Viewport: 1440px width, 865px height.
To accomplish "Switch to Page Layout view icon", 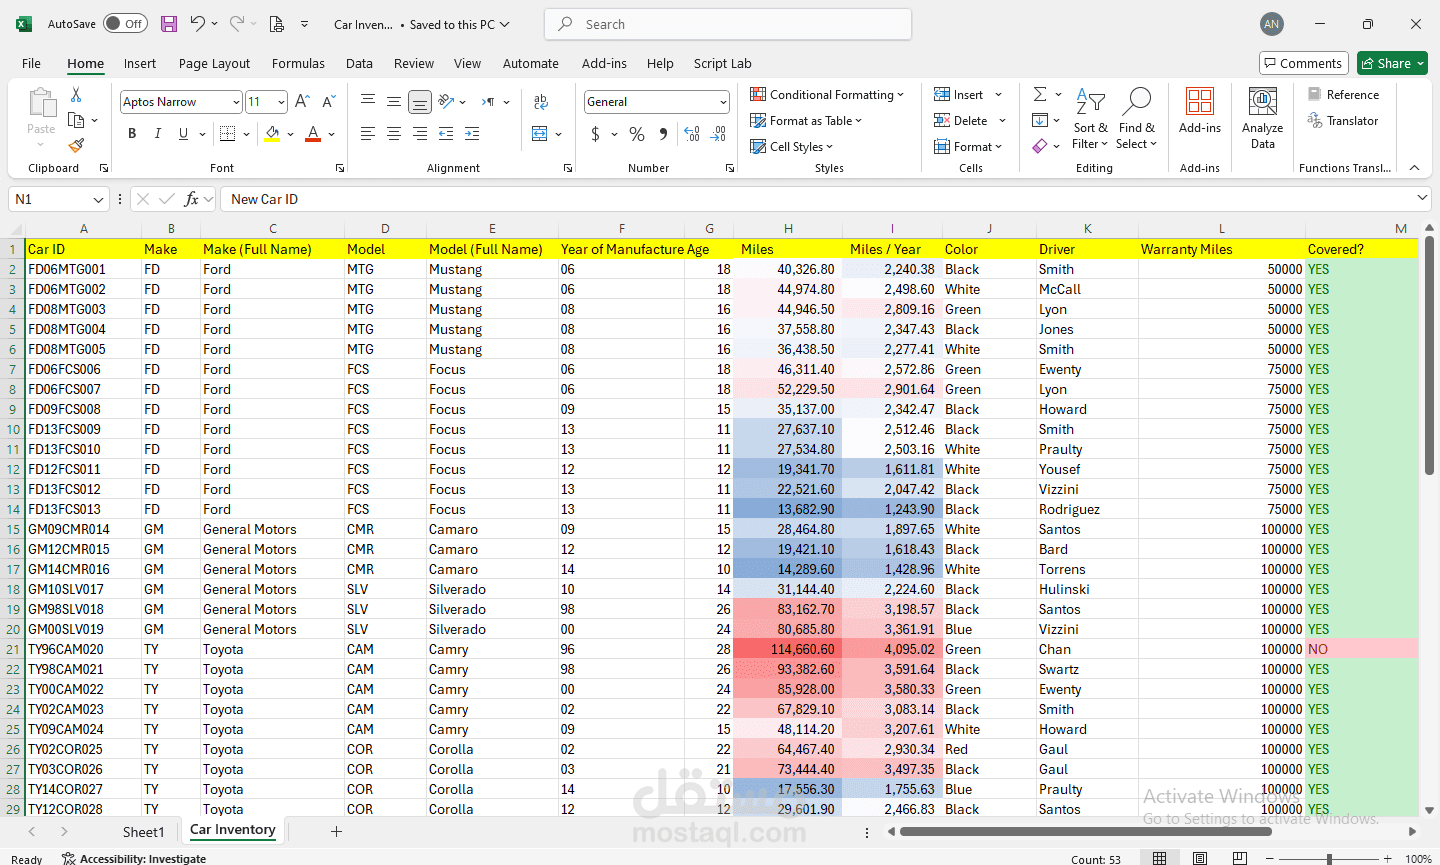I will [1199, 858].
